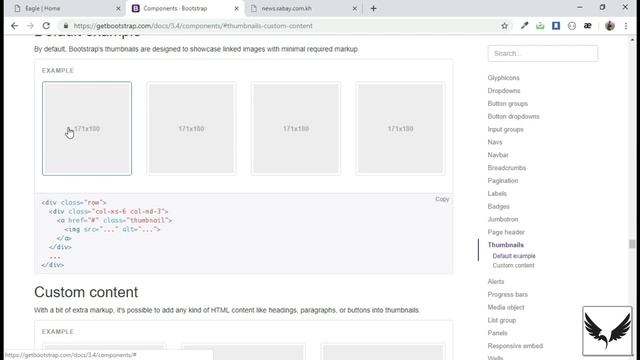
Task: Click the third 171x180 thumbnail
Action: [296, 129]
